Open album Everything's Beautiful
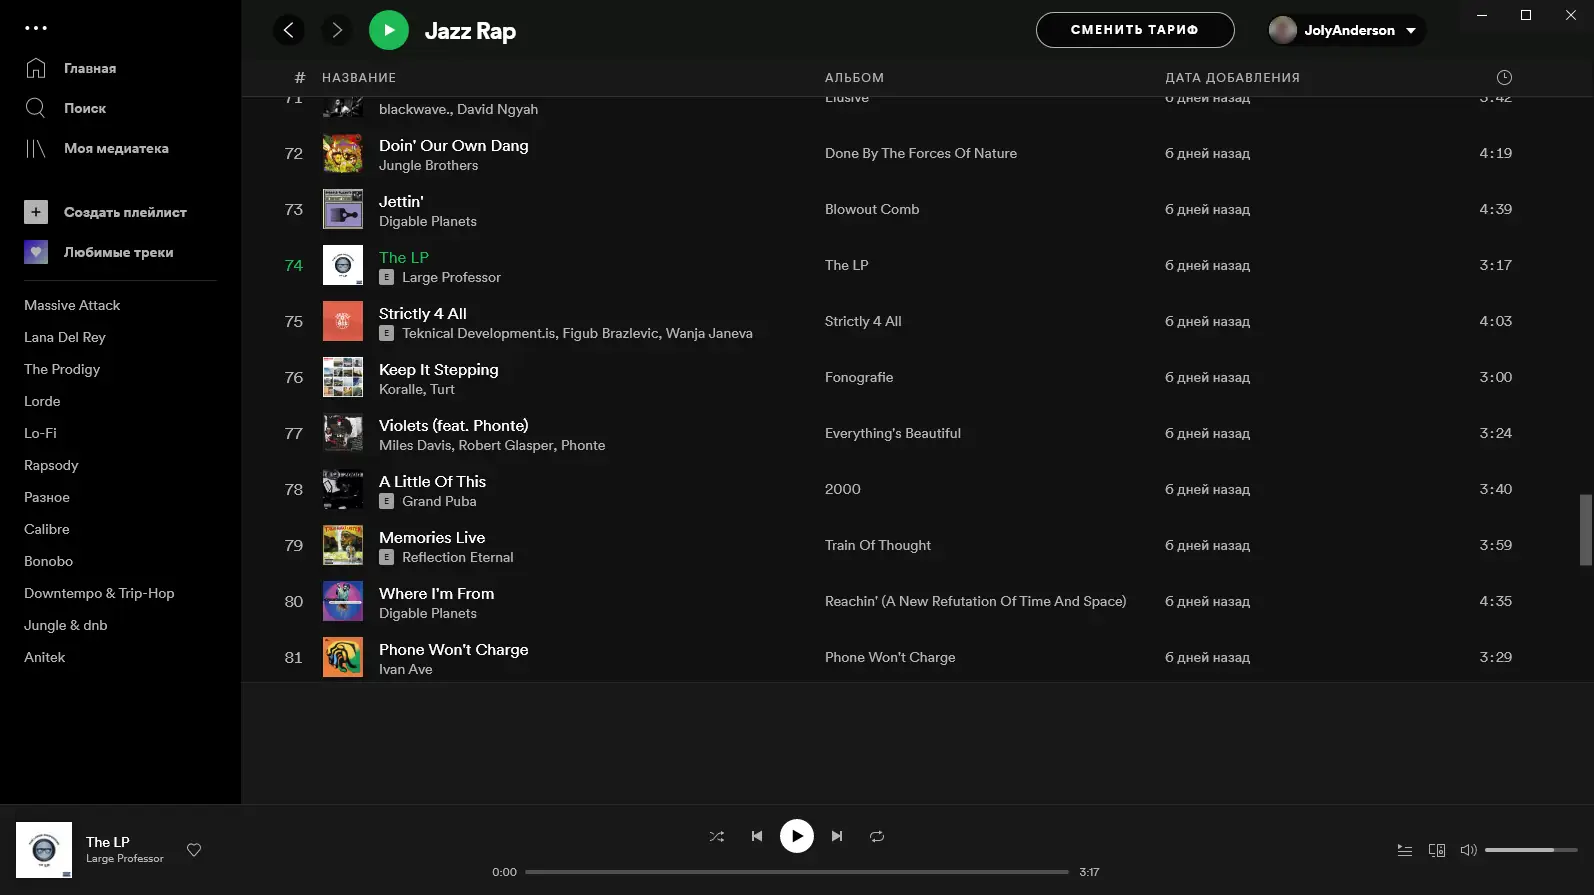 893,433
